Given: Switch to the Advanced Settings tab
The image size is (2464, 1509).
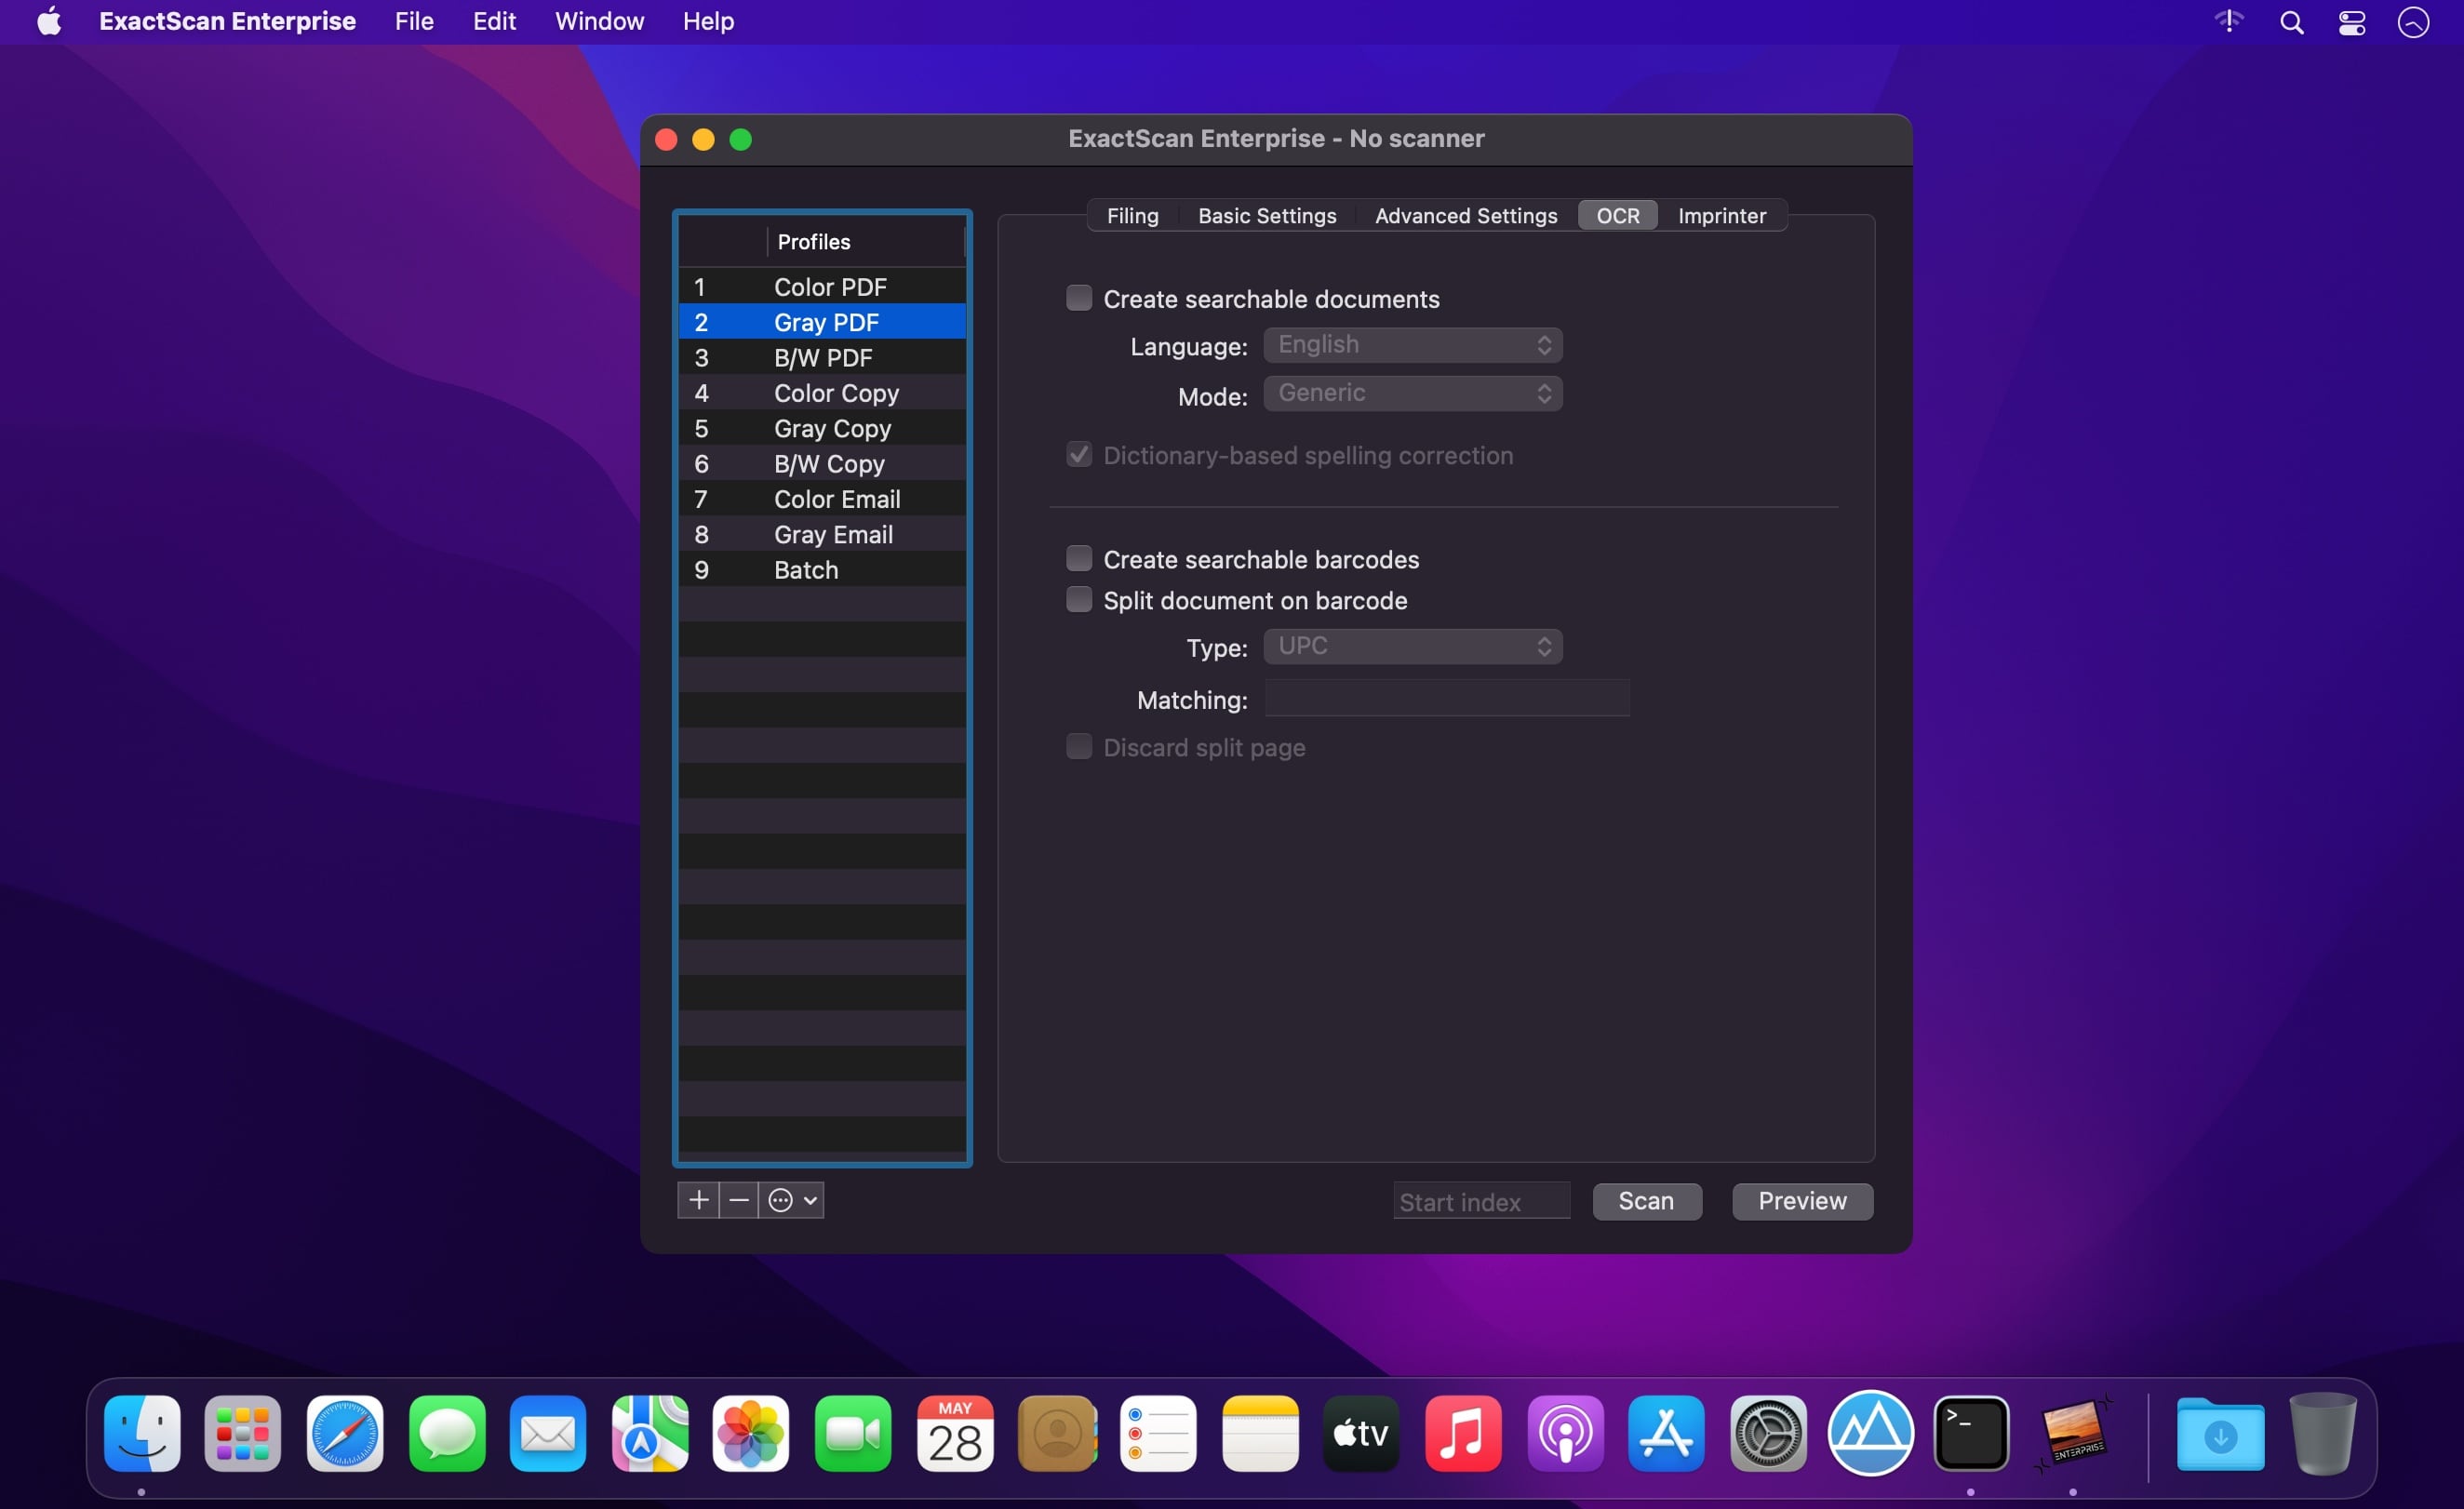Looking at the screenshot, I should point(1465,216).
